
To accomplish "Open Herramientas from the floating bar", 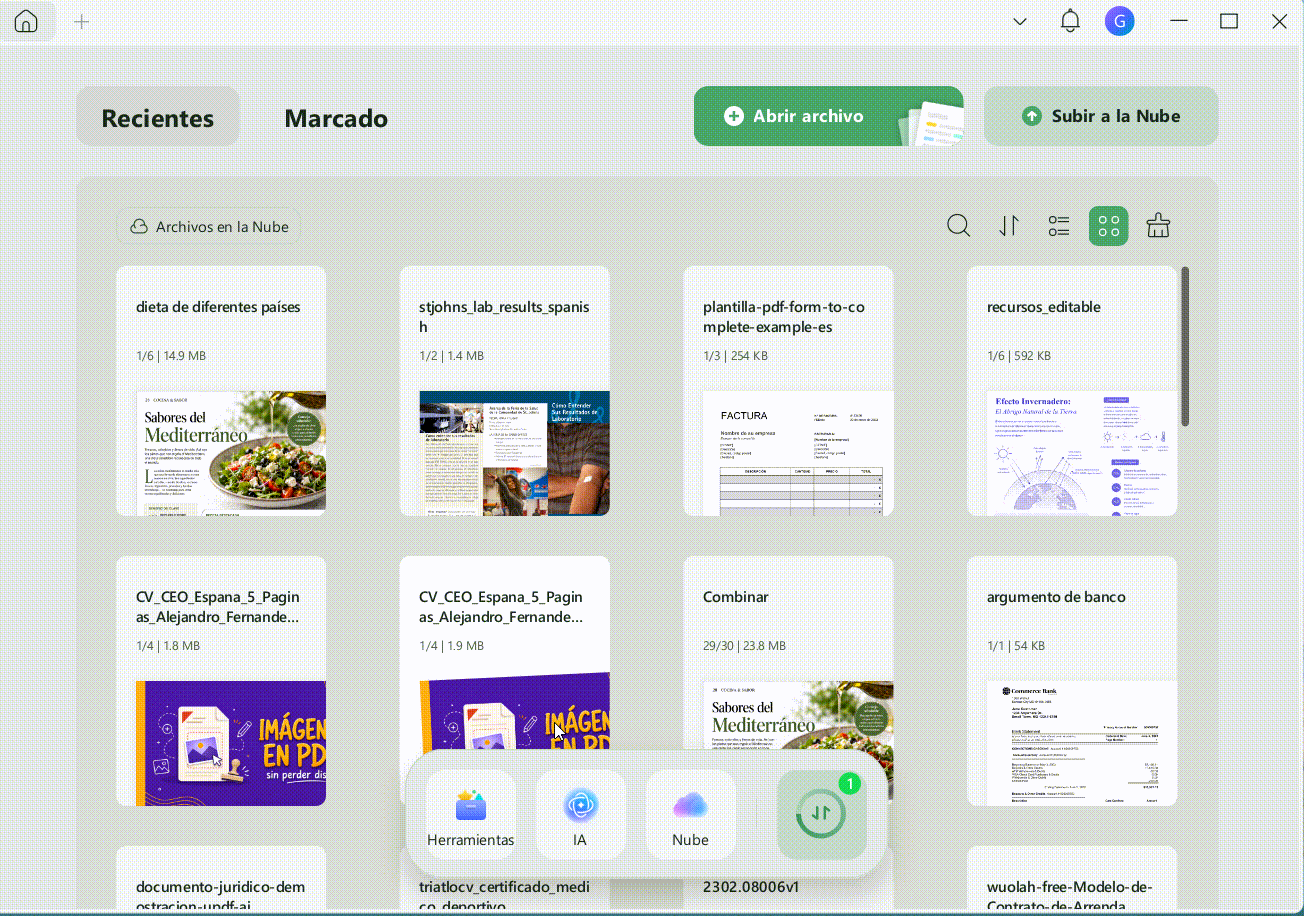I will pyautogui.click(x=470, y=815).
